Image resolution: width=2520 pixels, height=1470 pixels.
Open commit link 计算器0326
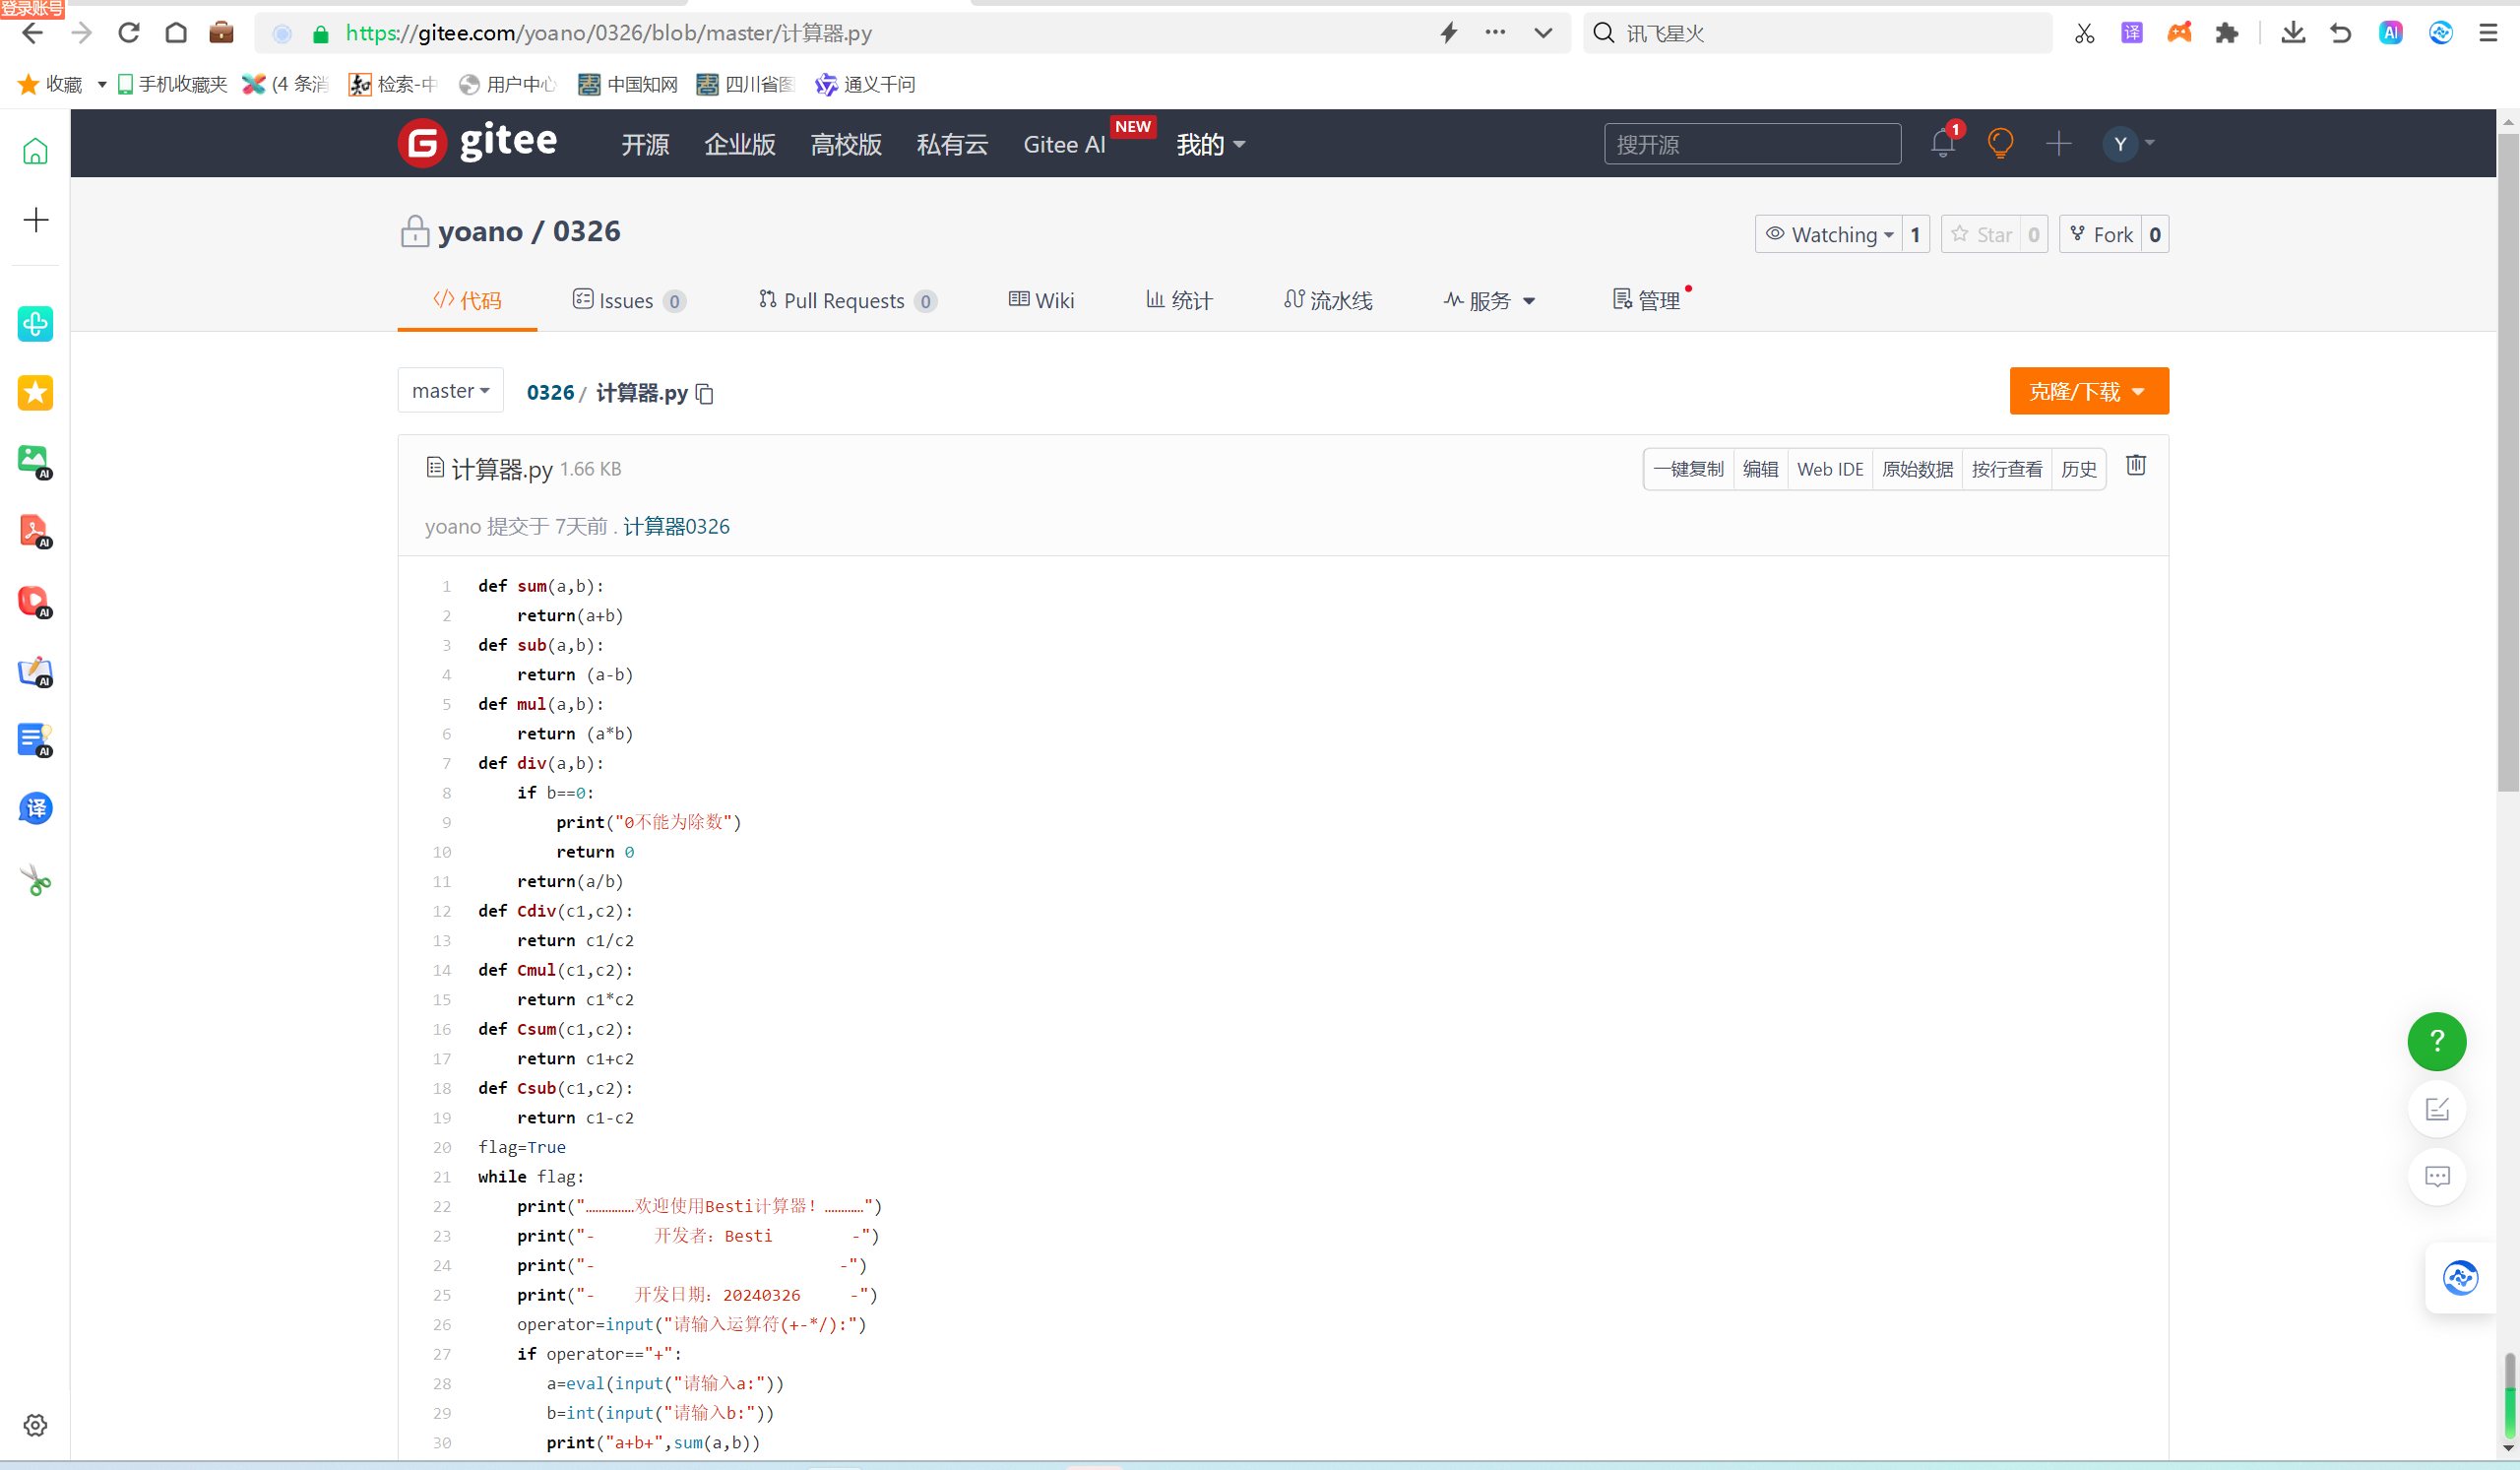[x=676, y=527]
